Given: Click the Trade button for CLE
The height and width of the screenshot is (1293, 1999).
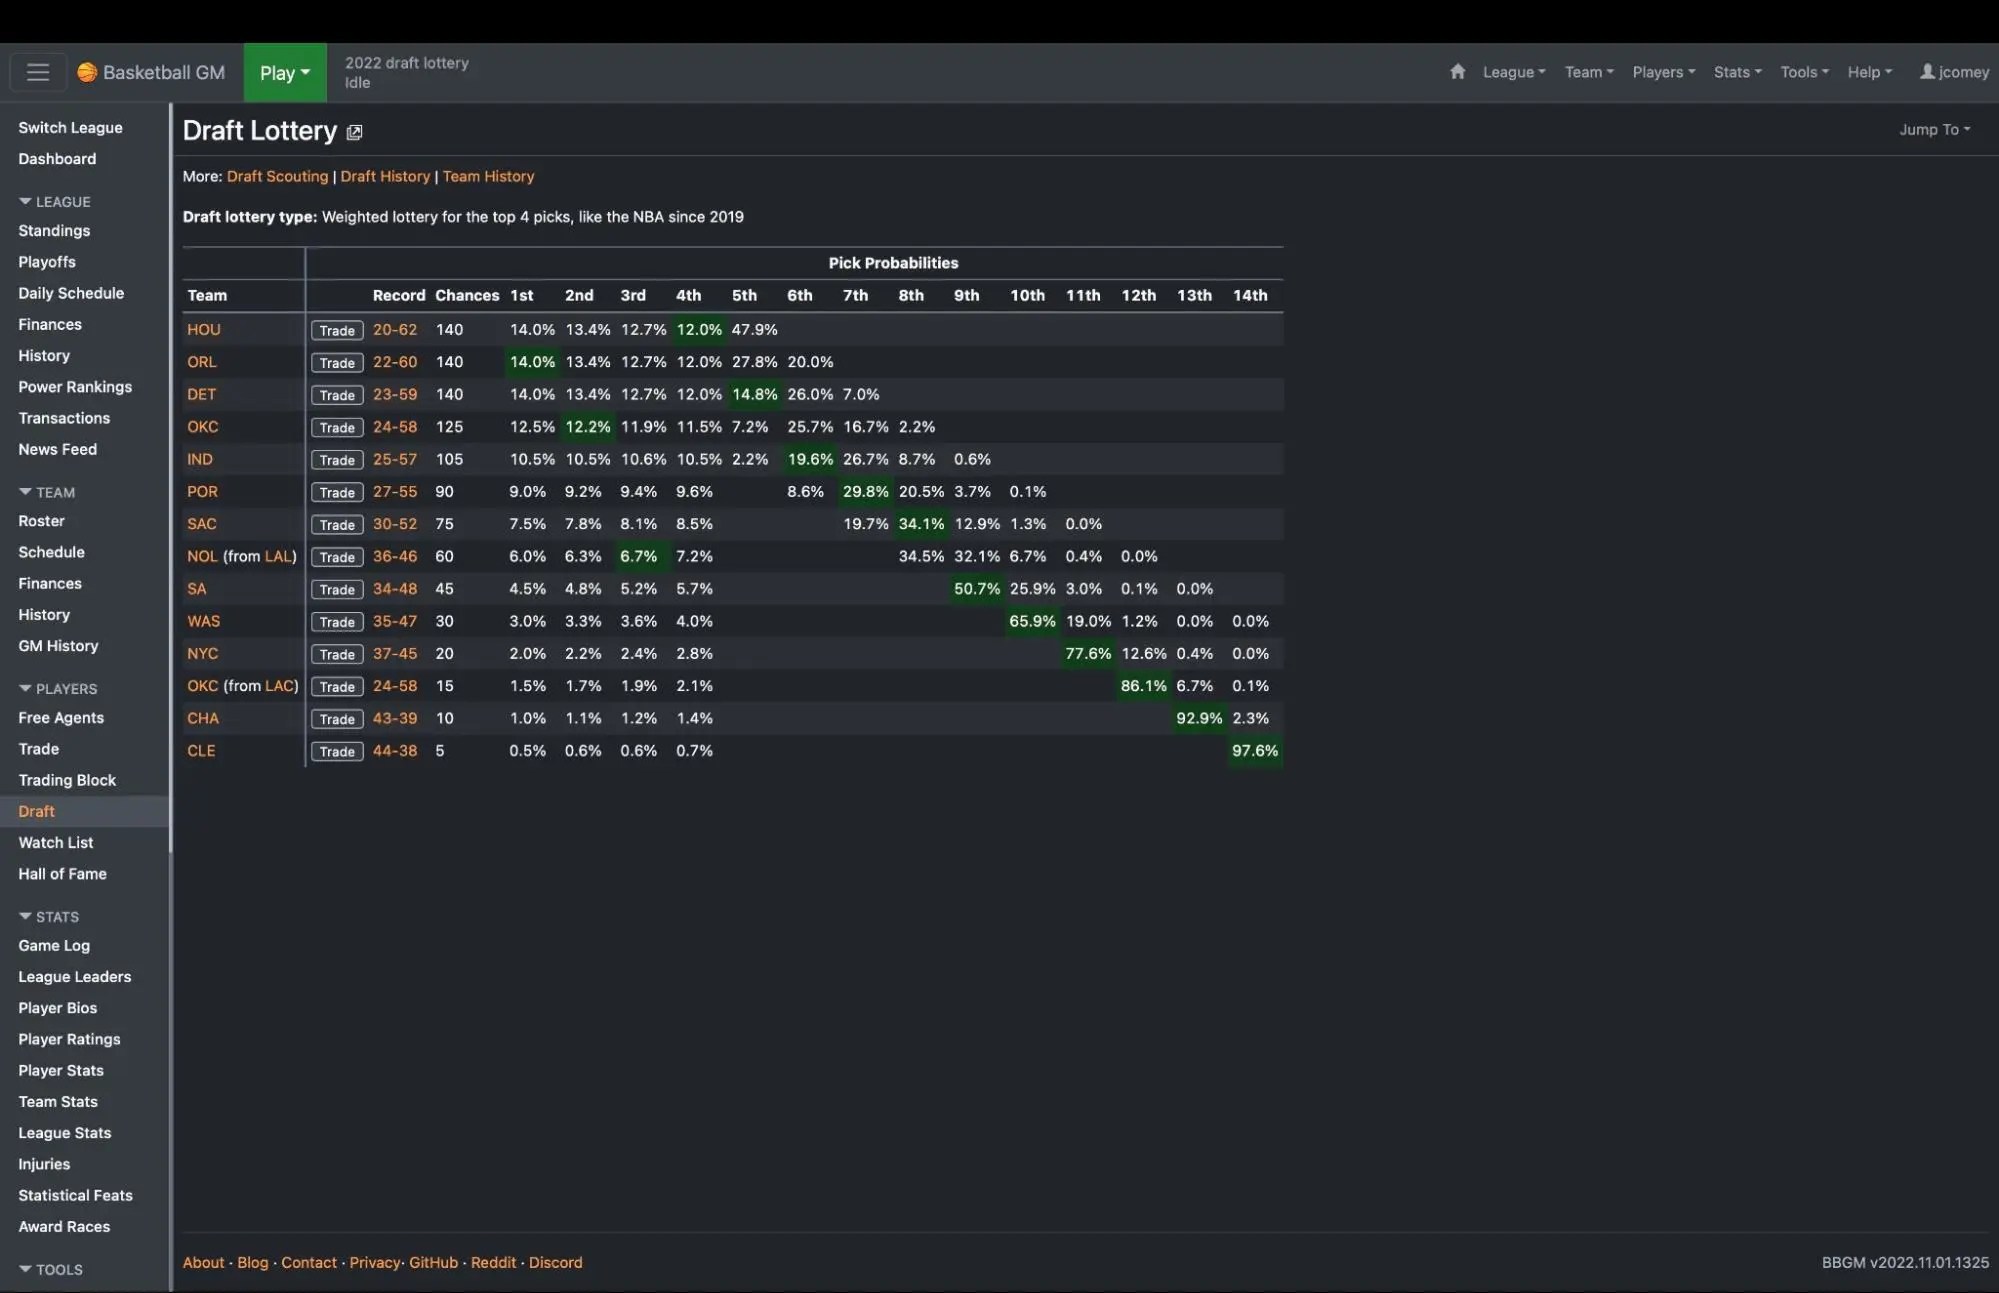Looking at the screenshot, I should (x=337, y=751).
